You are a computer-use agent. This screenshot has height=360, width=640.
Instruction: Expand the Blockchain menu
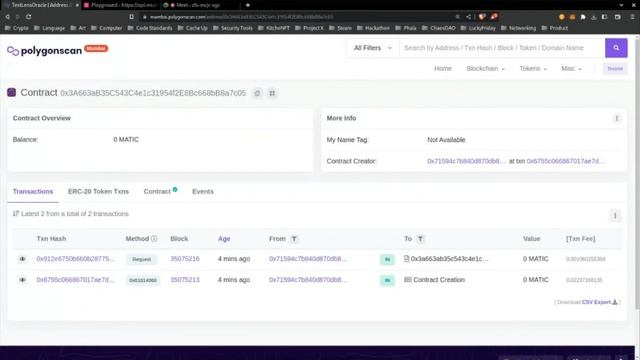485,69
